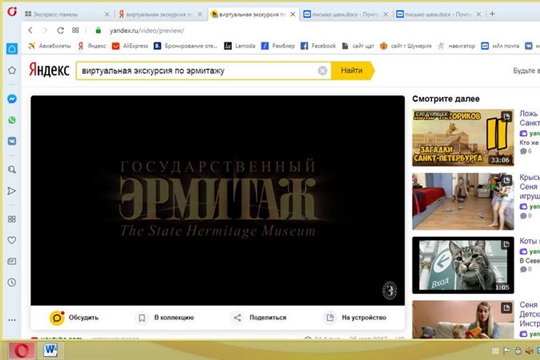The width and height of the screenshot is (540, 360).
Task: Open Яндекс bookmark
Action: [x=92, y=46]
